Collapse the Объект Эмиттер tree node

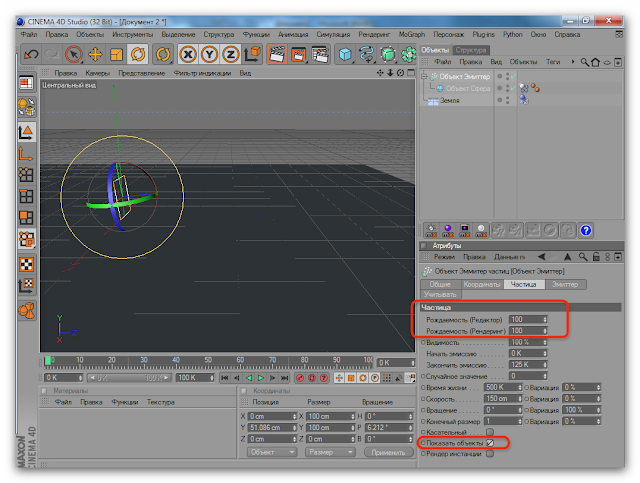point(424,76)
